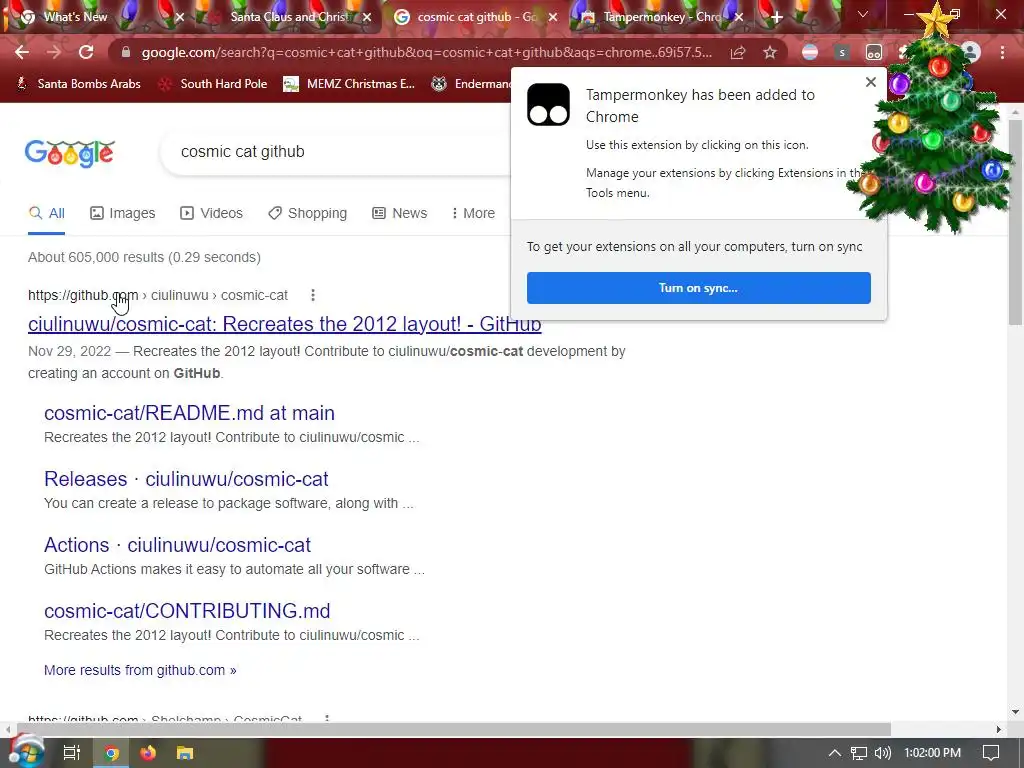Viewport: 1024px width, 768px height.
Task: Open the striped flag extension icon
Action: (810, 52)
